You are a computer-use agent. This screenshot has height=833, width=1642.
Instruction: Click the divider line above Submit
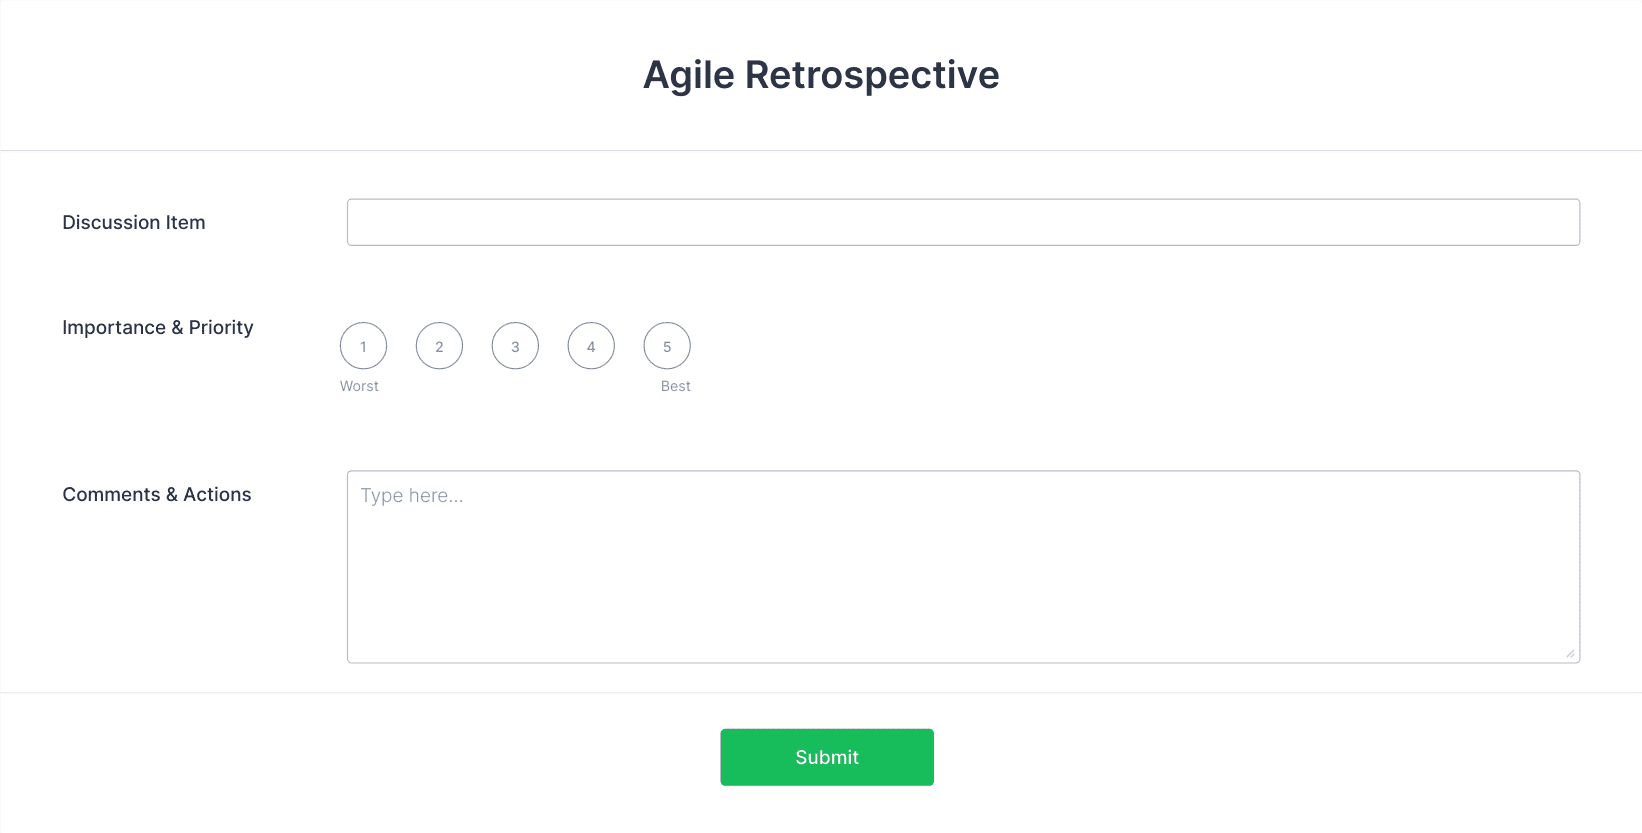tap(821, 692)
